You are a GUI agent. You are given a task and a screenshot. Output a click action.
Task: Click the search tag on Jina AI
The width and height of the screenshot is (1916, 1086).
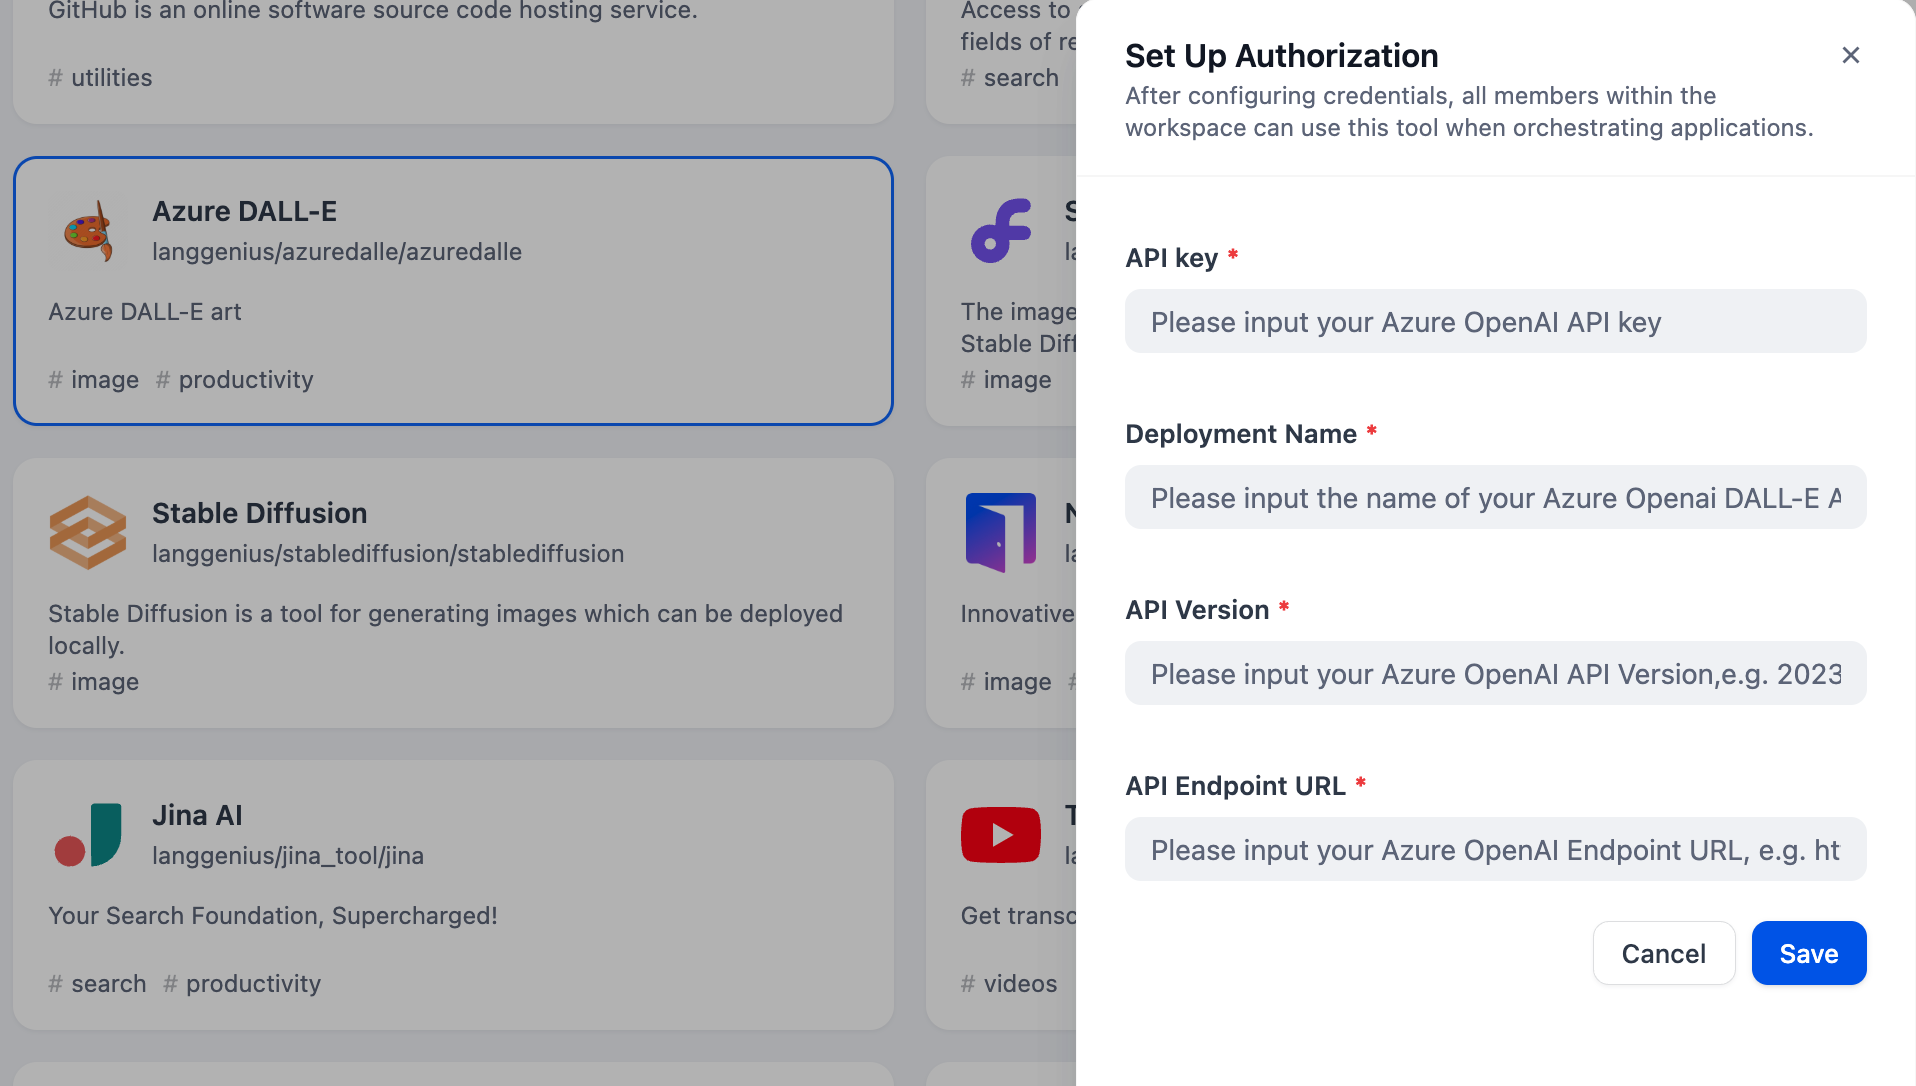coord(108,984)
